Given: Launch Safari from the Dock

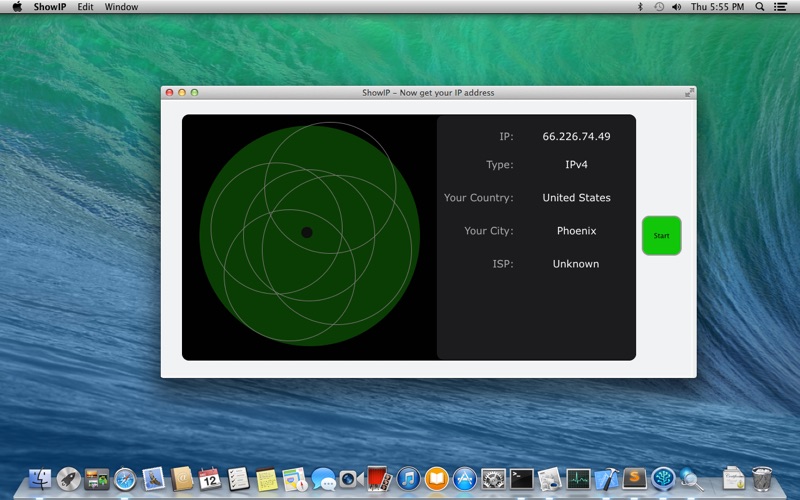Looking at the screenshot, I should click(125, 480).
